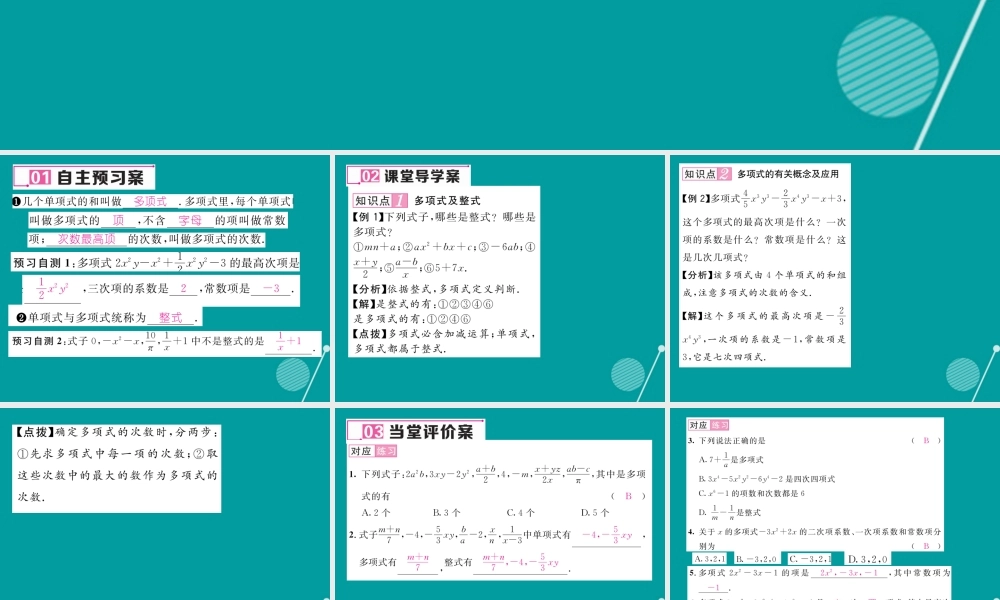
Task: Click the 预习自测 2 label
Action: pyautogui.click(x=38, y=341)
